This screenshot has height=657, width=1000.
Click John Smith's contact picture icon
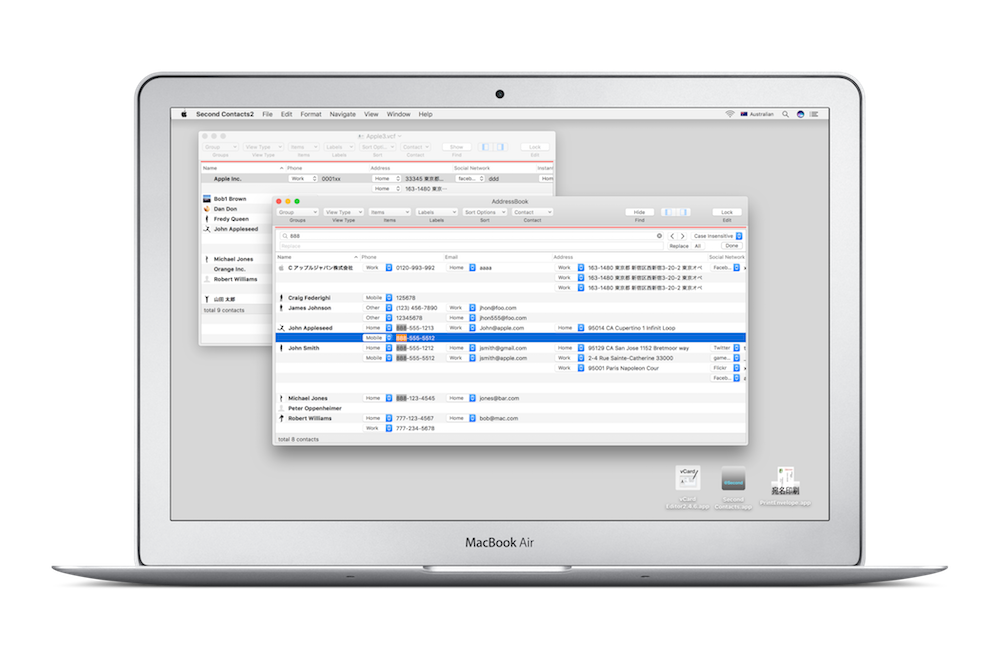coord(281,348)
